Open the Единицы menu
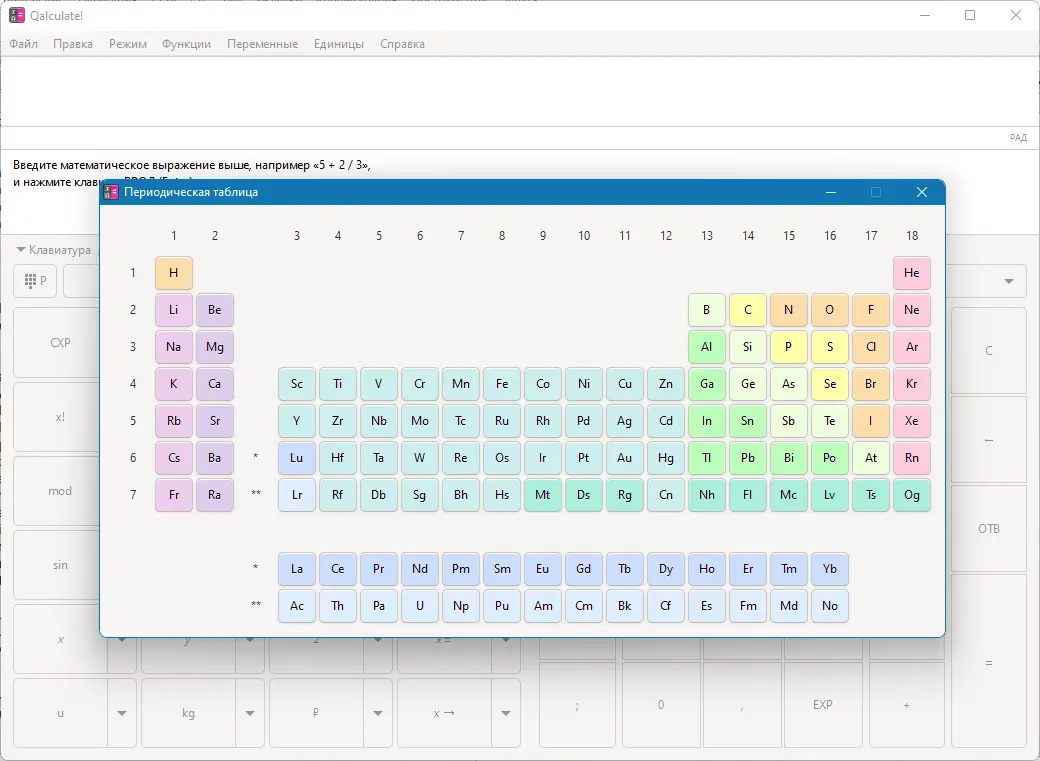 (x=339, y=44)
